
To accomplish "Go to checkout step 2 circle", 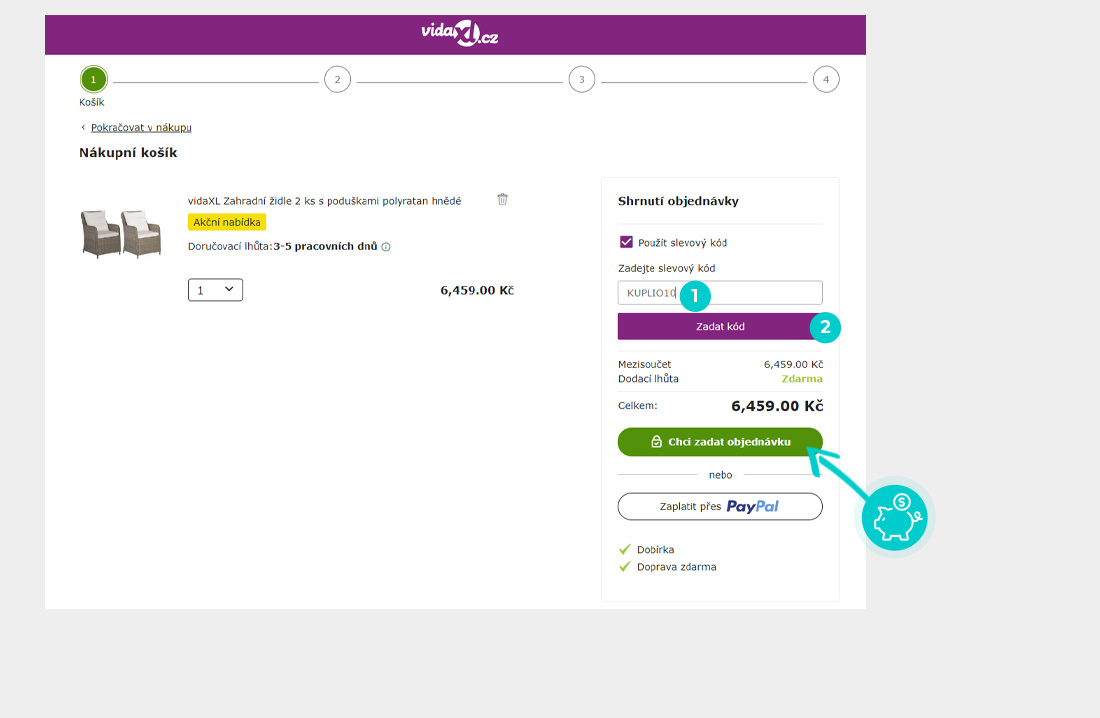I will (337, 79).
